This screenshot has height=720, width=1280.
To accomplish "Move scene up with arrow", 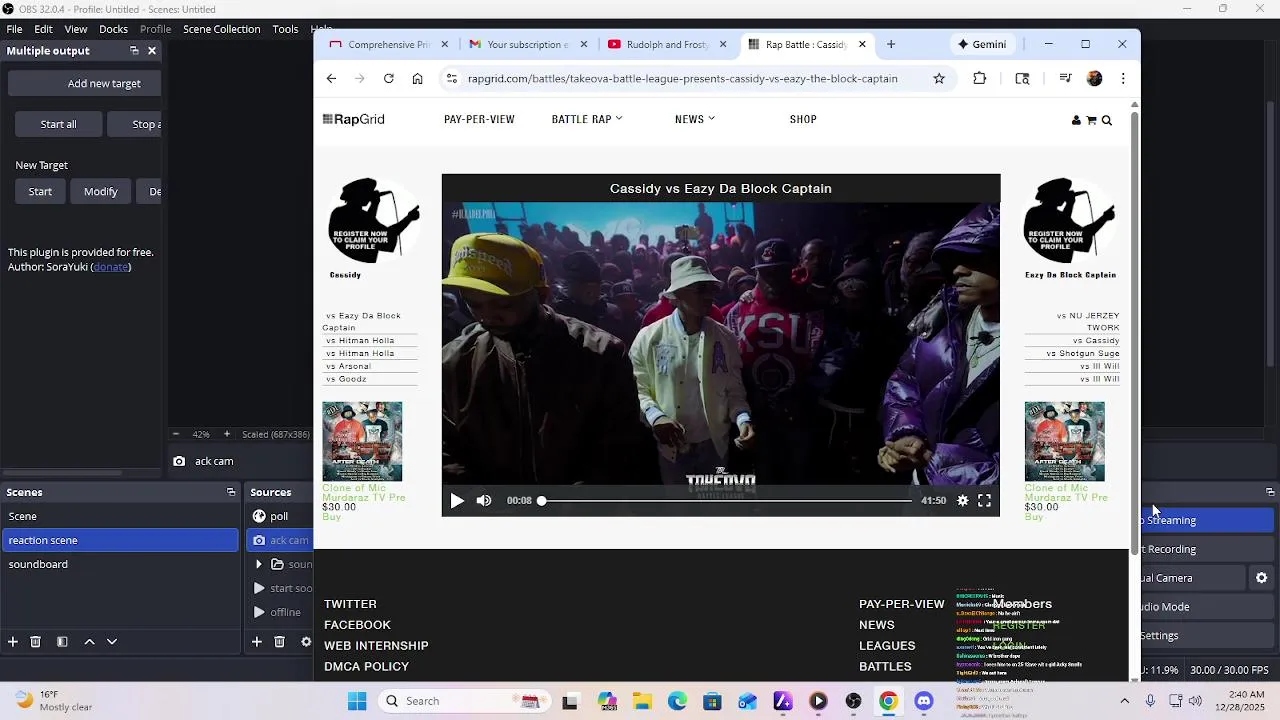I will pyautogui.click(x=89, y=642).
